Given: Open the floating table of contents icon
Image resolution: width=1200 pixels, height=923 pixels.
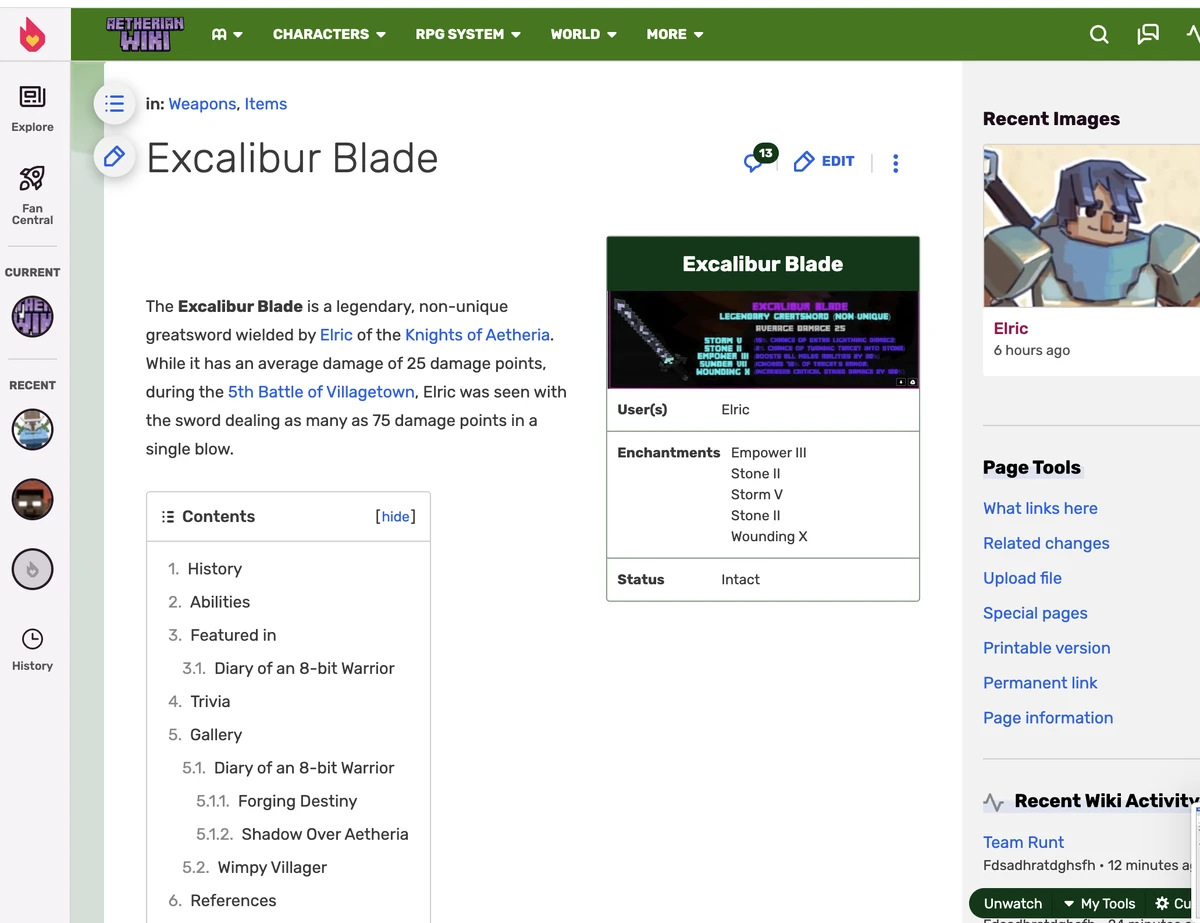Looking at the screenshot, I should pyautogui.click(x=114, y=103).
